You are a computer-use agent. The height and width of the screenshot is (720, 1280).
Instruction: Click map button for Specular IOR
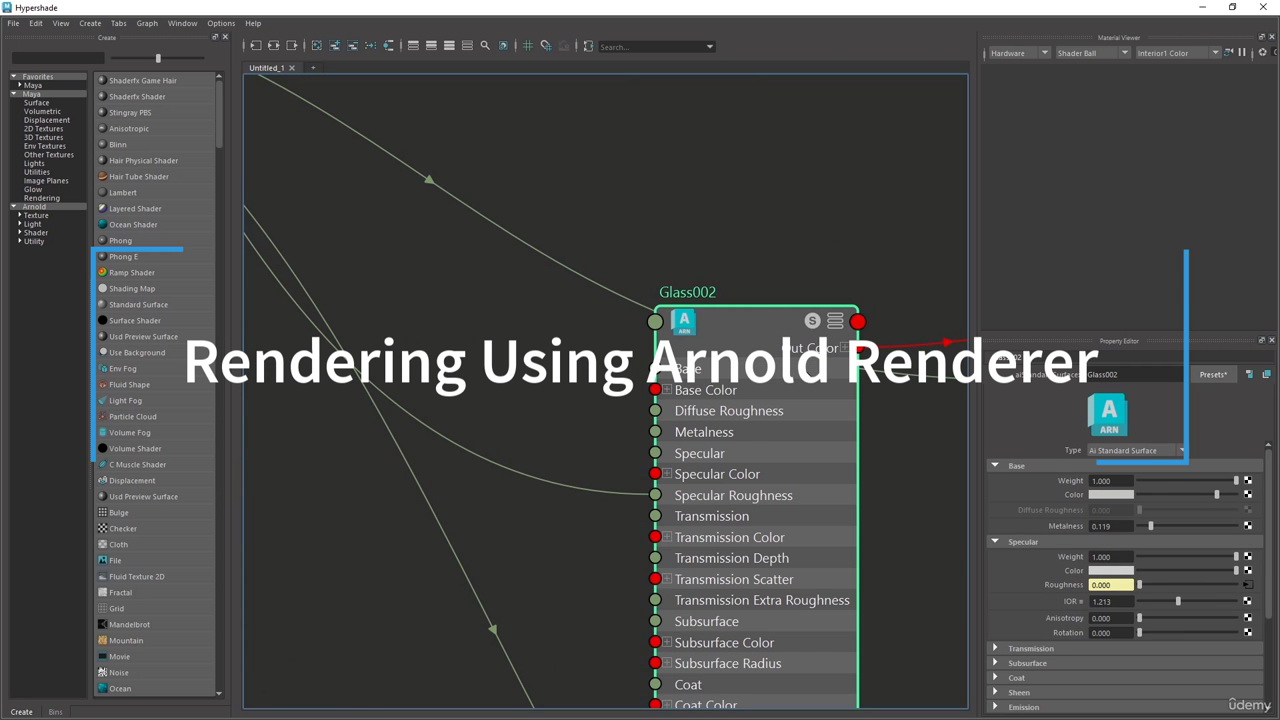pyautogui.click(x=1248, y=602)
